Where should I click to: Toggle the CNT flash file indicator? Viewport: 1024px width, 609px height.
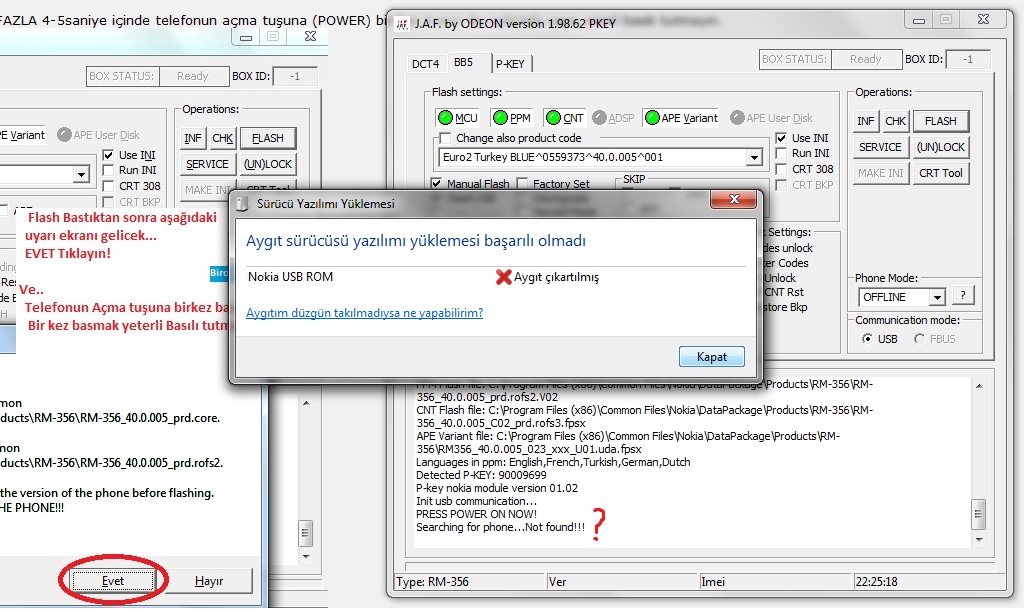[564, 117]
